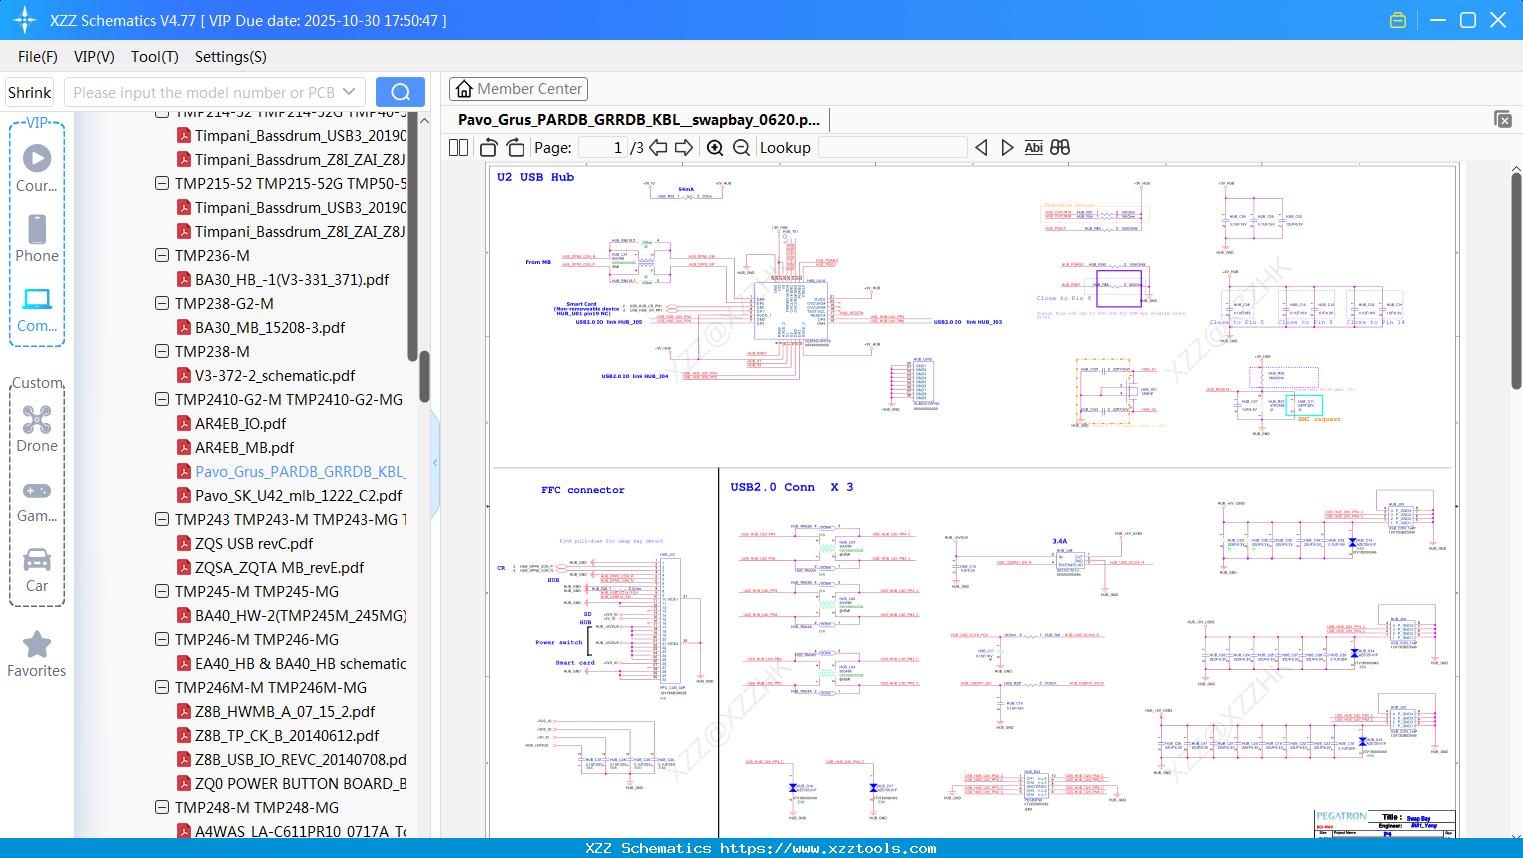Open the Settings(S) menu

point(230,57)
